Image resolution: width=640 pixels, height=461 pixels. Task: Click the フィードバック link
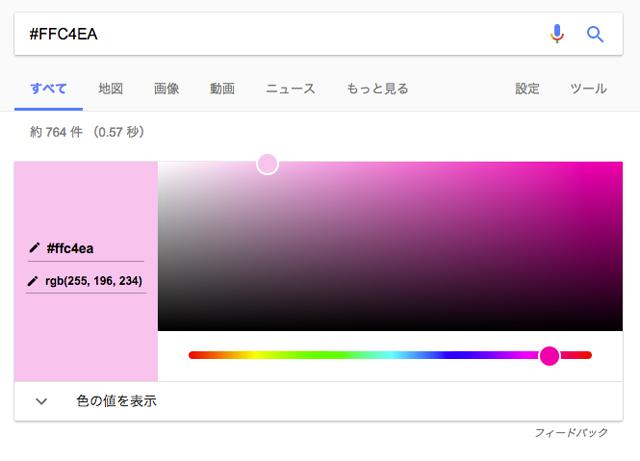(x=571, y=432)
